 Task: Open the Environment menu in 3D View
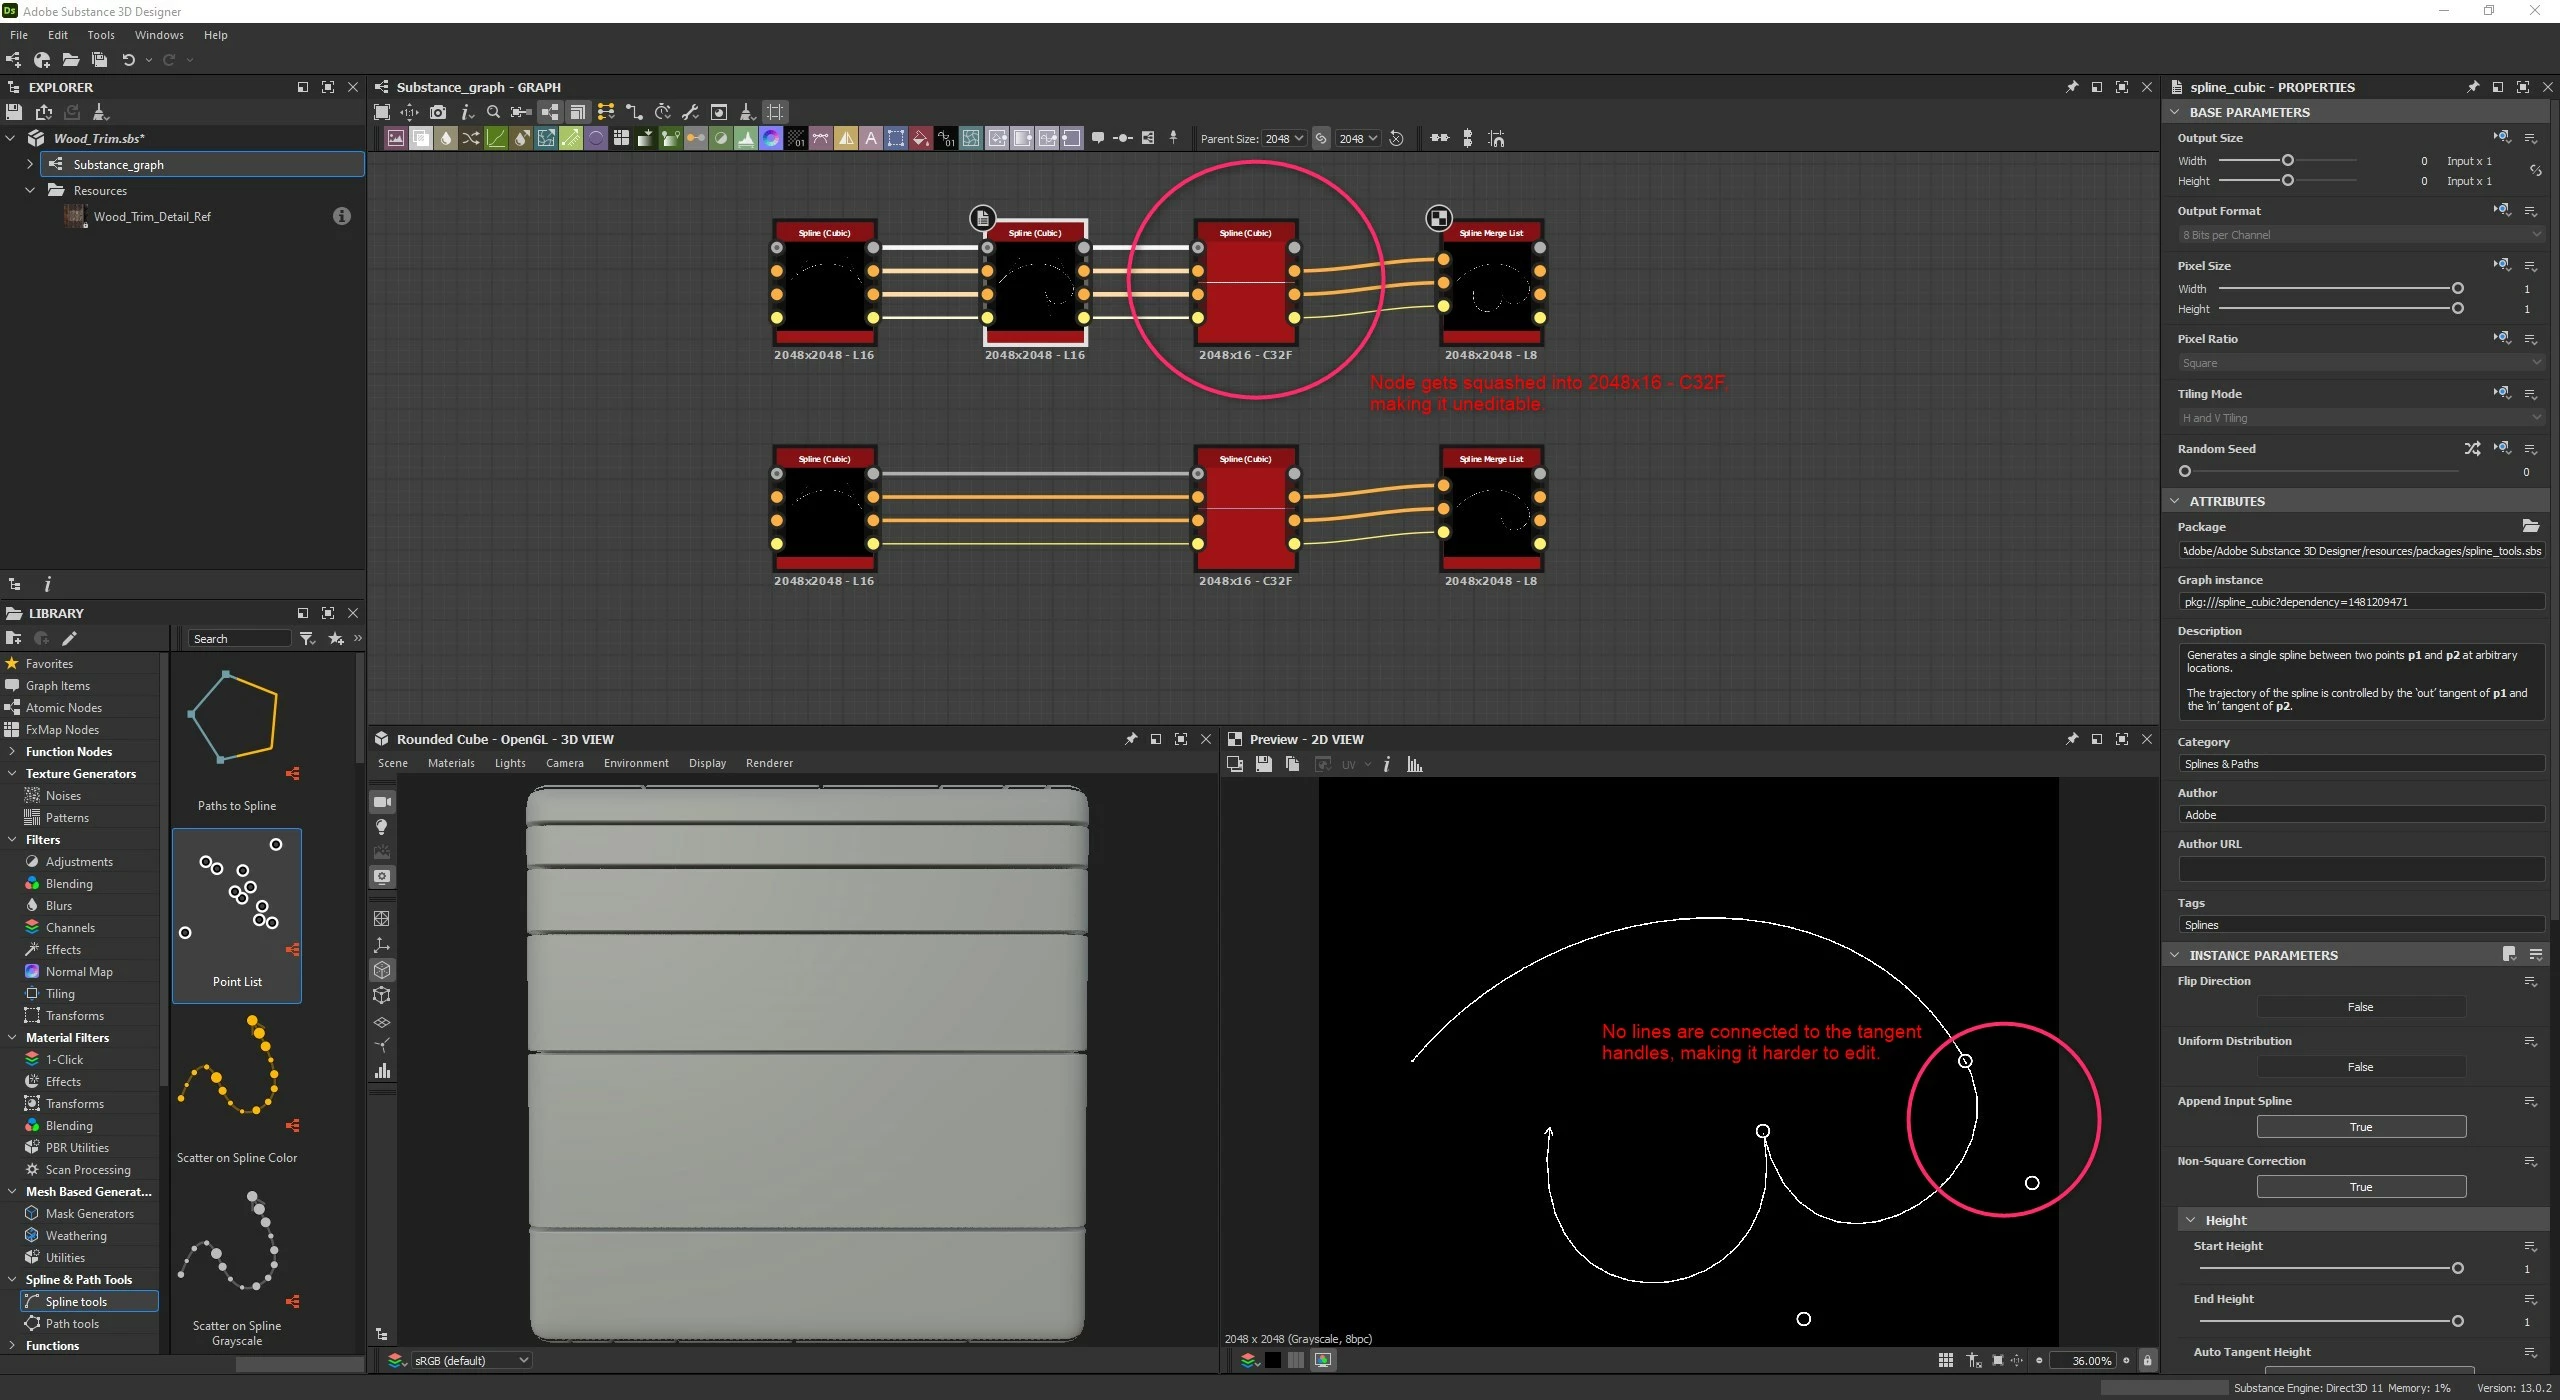tap(636, 763)
